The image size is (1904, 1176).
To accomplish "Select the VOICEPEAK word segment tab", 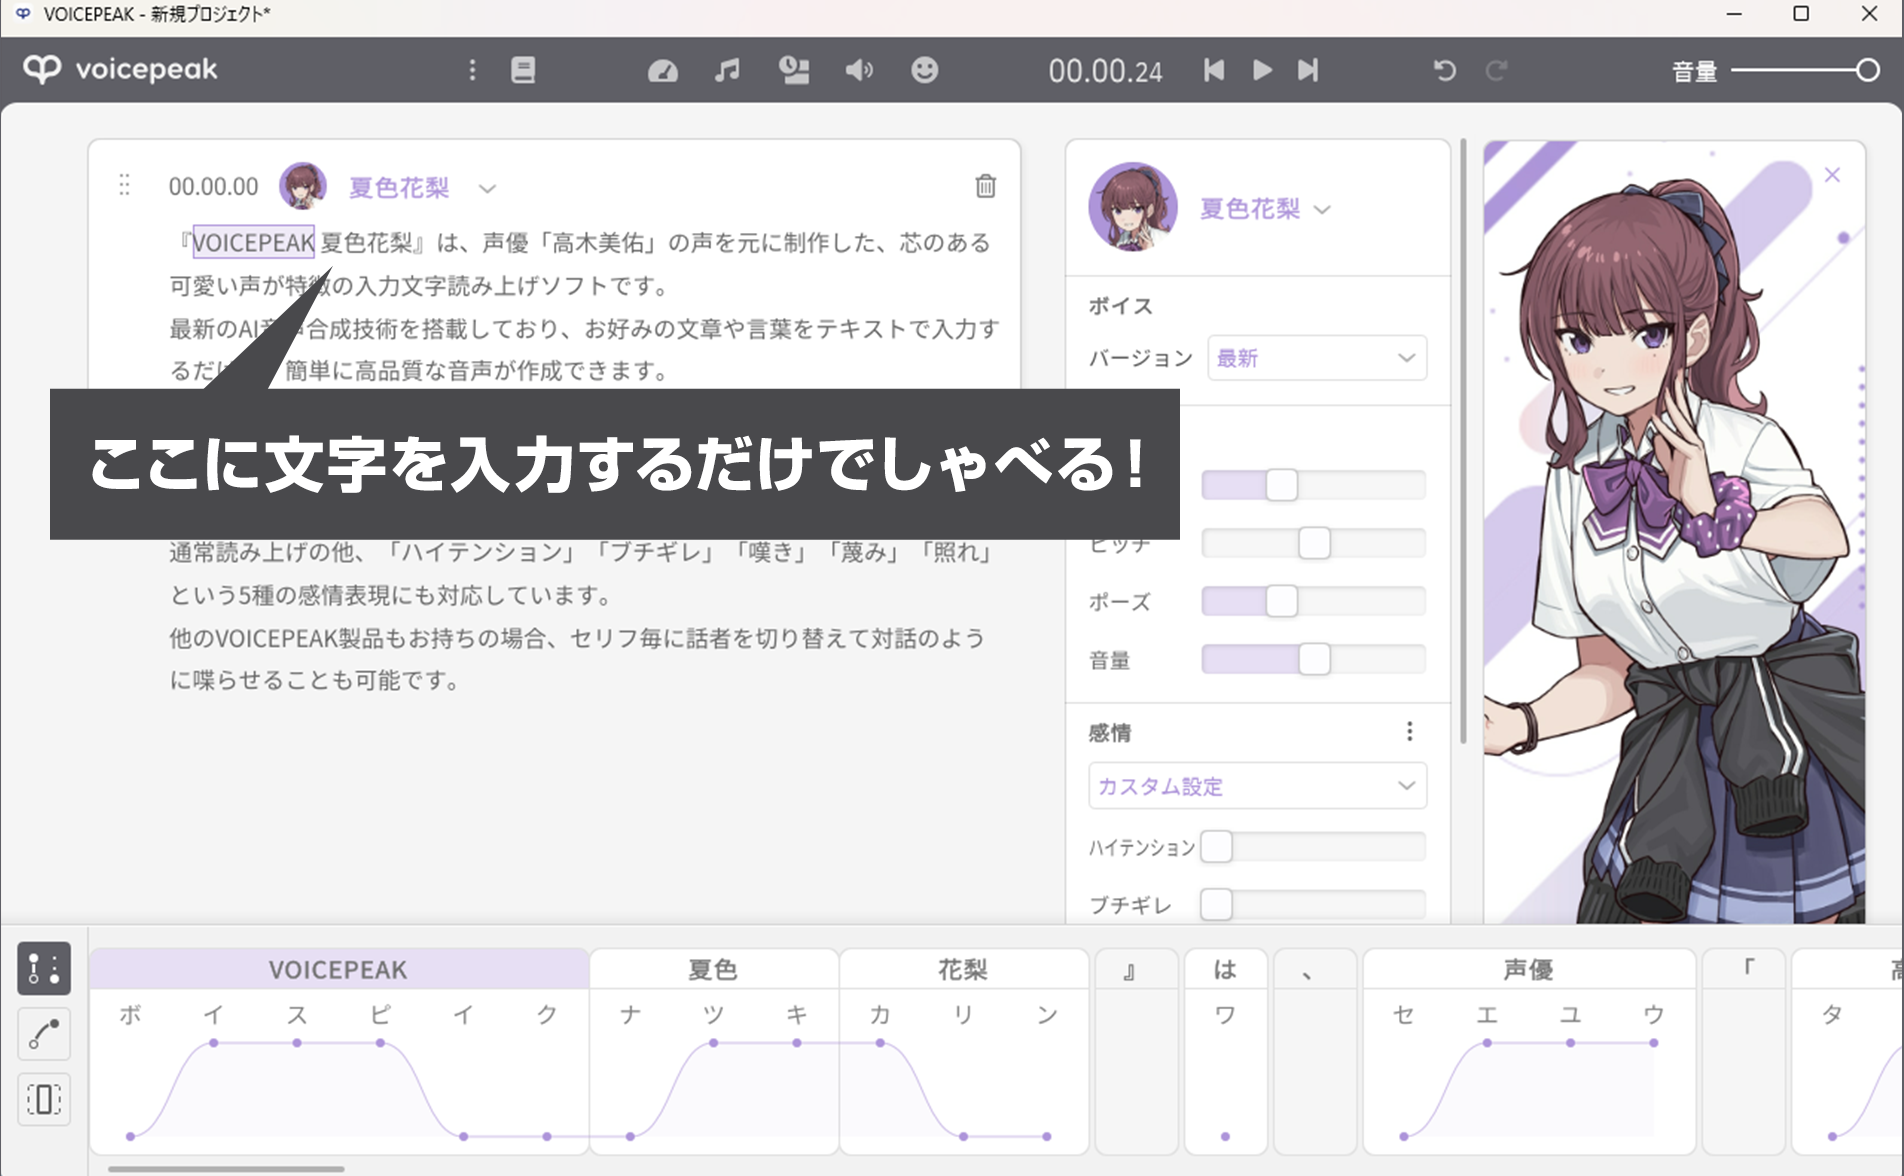I will pyautogui.click(x=339, y=969).
